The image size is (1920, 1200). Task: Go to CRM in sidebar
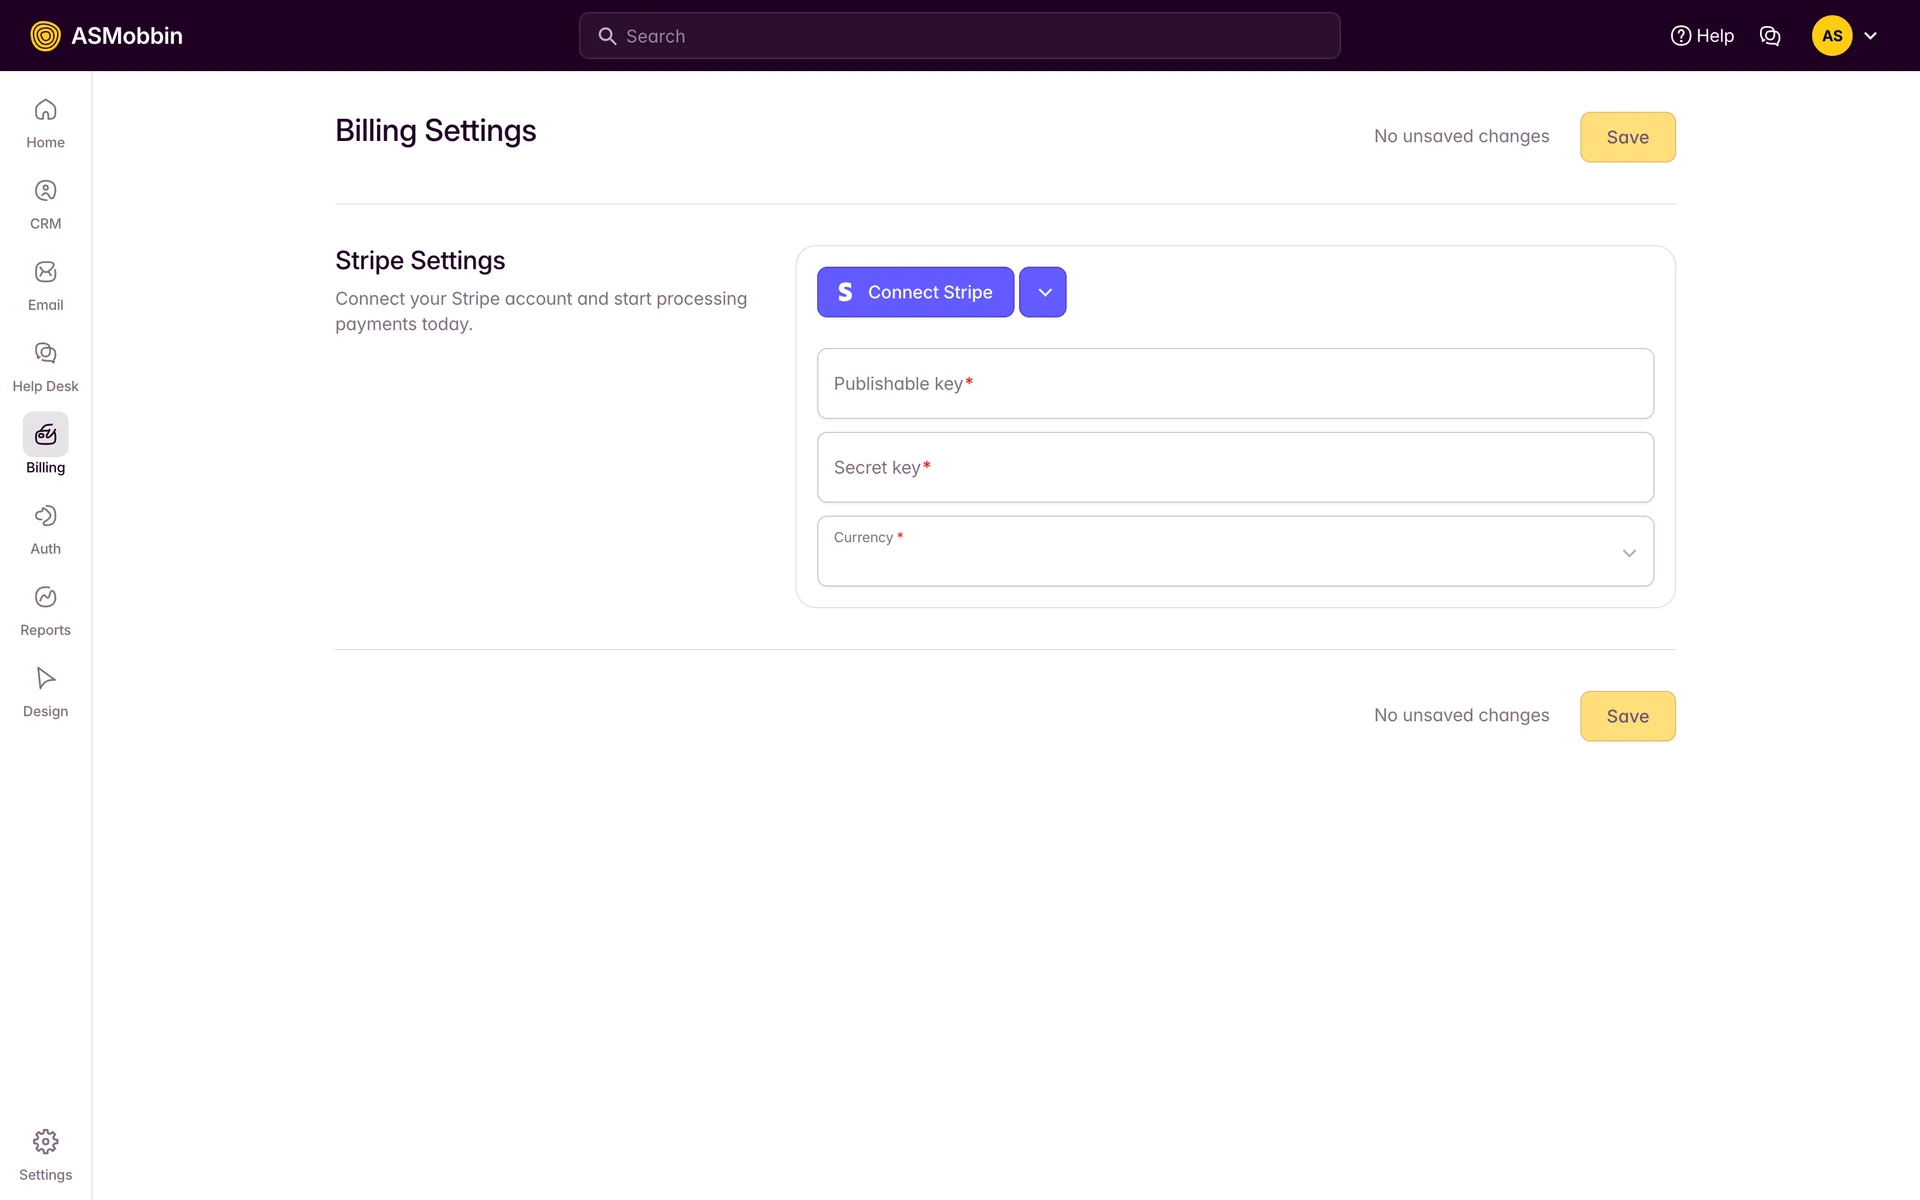point(45,191)
